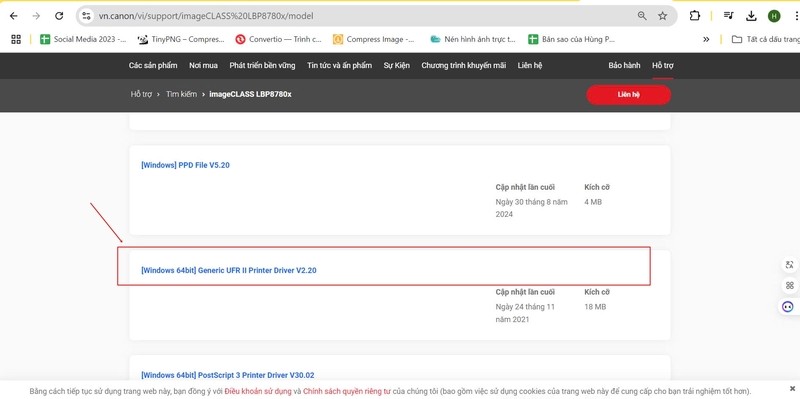Open Compress Image bookmark
The image size is (800, 399).
[x=374, y=39]
